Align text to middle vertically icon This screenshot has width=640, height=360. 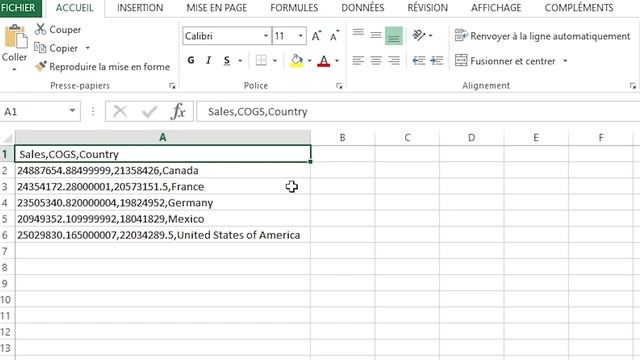click(376, 36)
